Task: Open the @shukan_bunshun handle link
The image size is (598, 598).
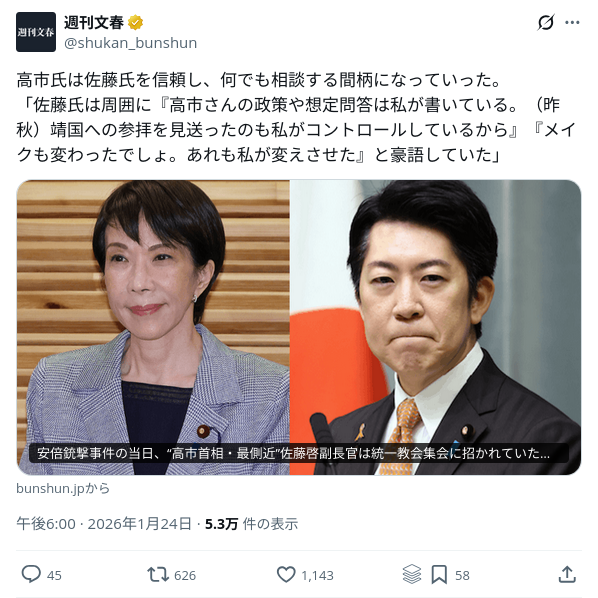Action: coord(130,43)
